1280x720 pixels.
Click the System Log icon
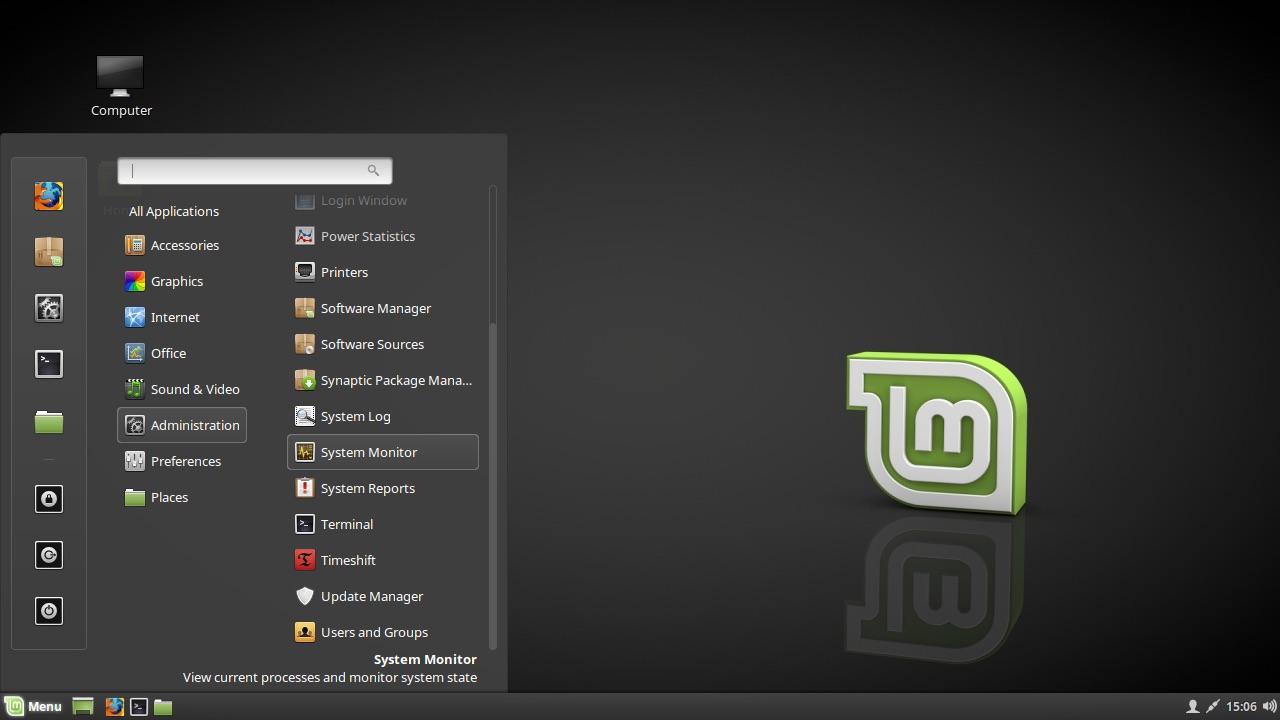pos(305,416)
